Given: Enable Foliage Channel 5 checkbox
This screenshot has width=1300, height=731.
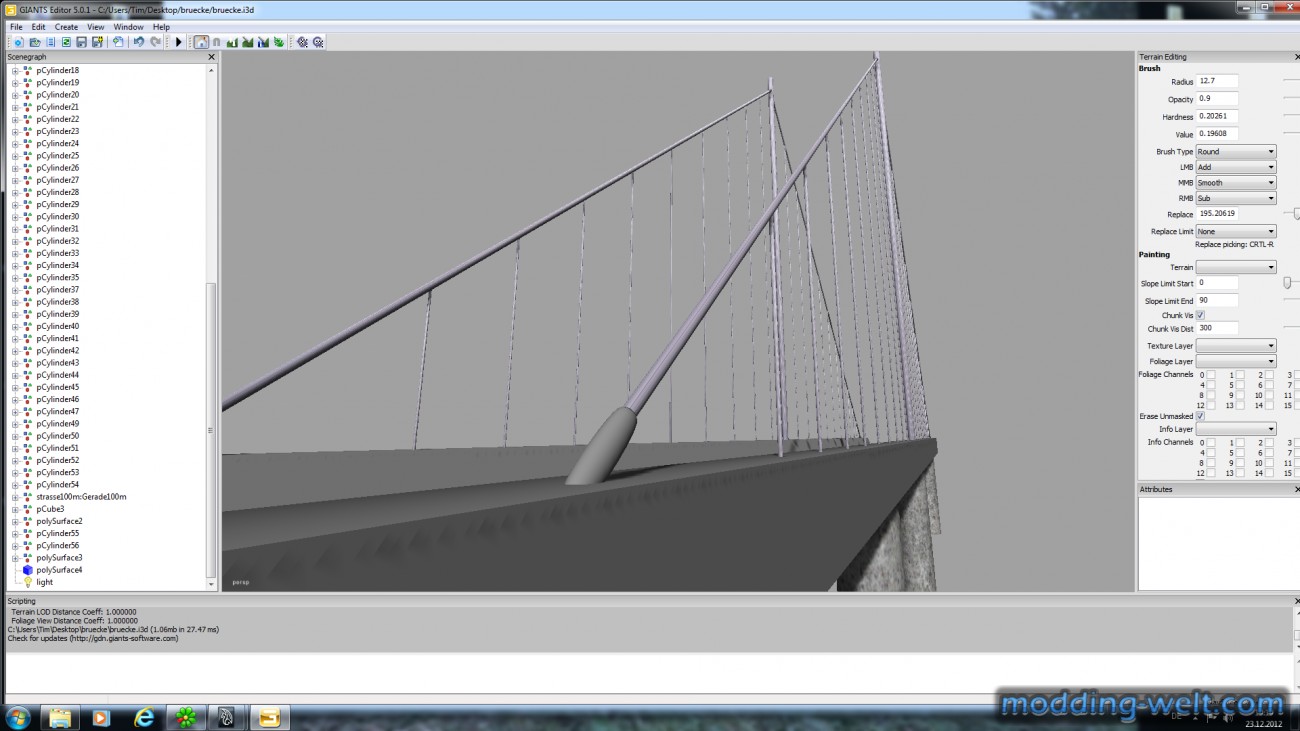Looking at the screenshot, I should click(x=1241, y=385).
